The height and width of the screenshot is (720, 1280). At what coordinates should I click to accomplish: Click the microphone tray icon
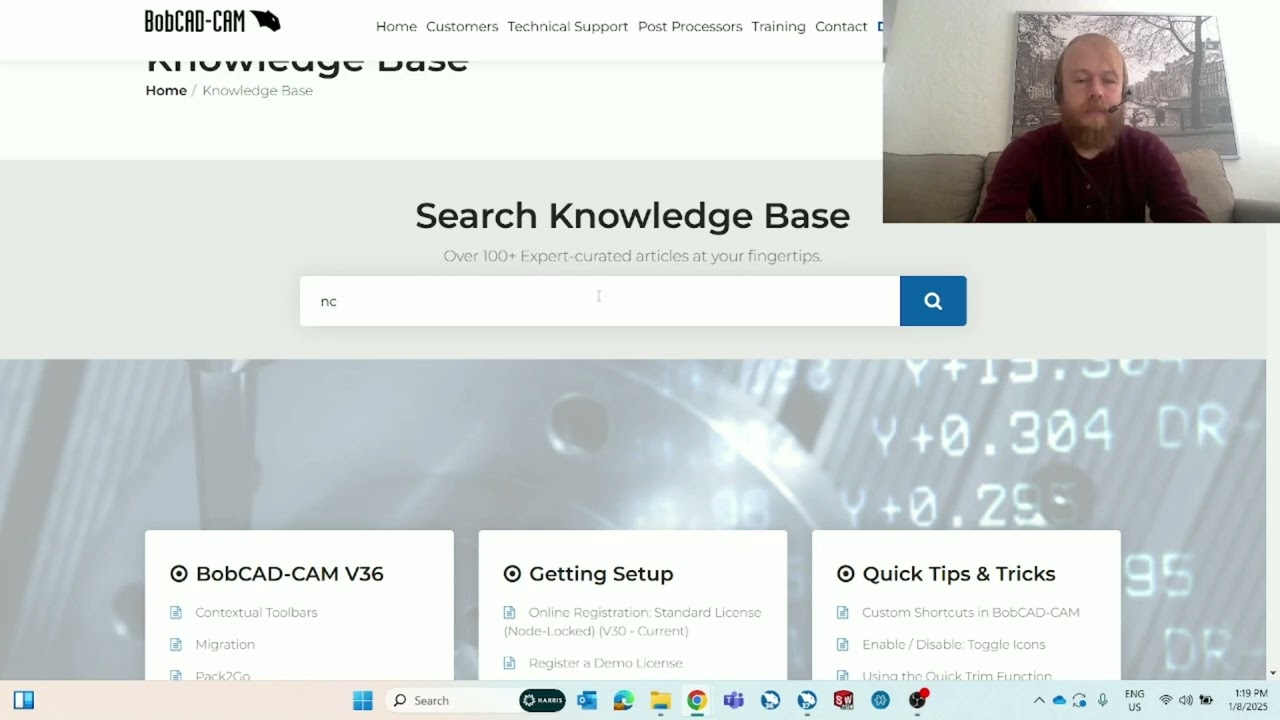click(x=1103, y=700)
